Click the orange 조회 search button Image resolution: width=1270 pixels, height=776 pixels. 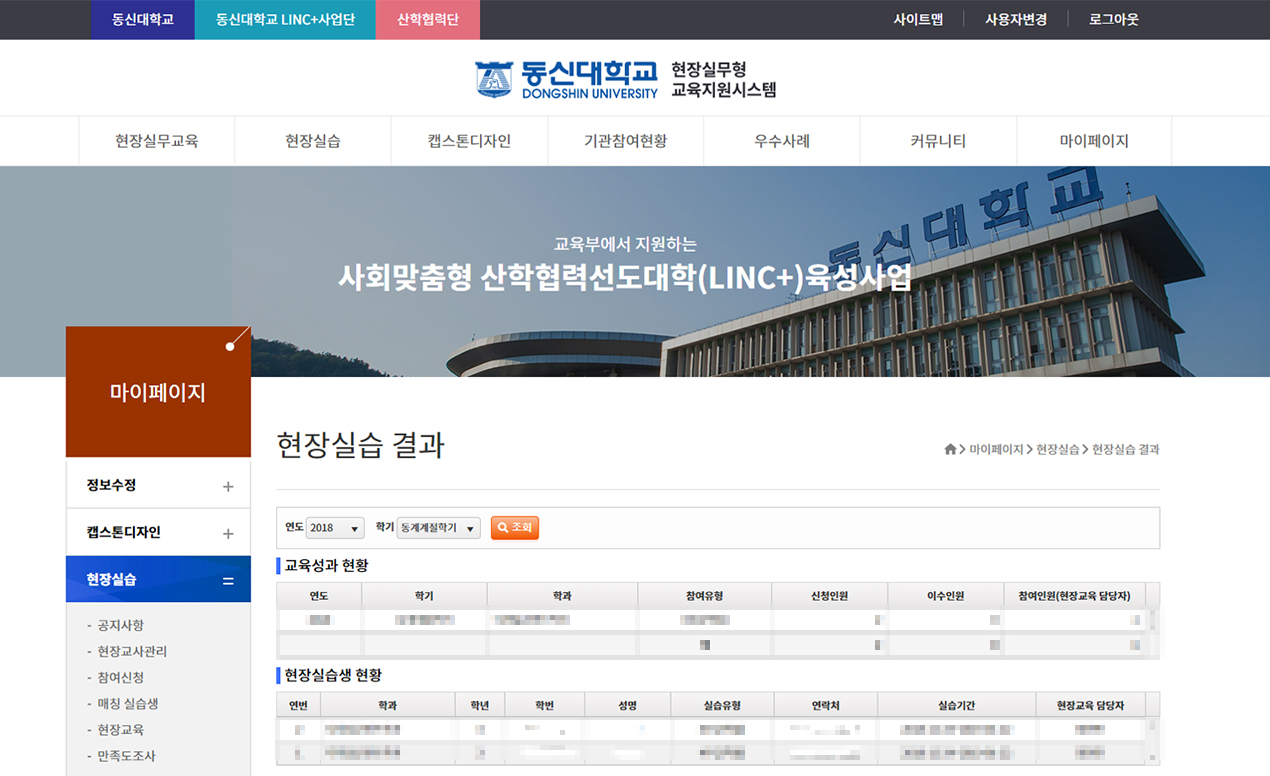pos(515,527)
